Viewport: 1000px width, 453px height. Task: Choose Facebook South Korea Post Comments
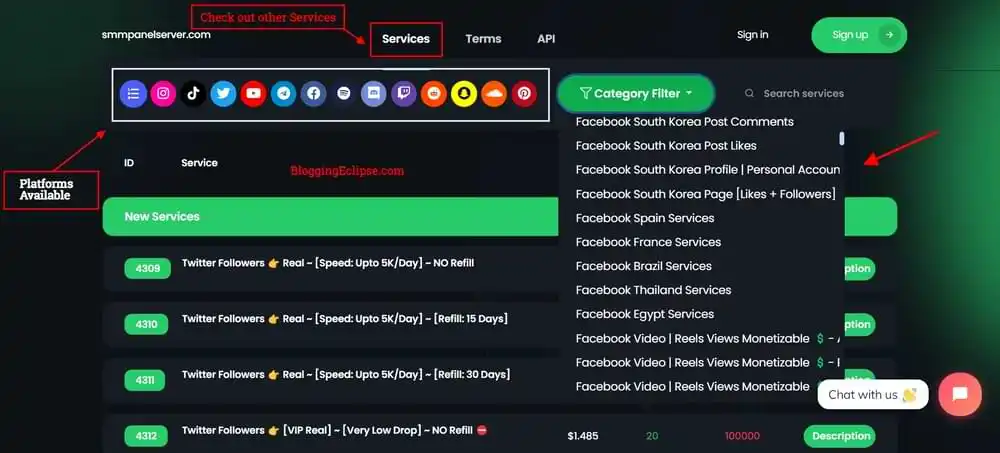(x=684, y=122)
